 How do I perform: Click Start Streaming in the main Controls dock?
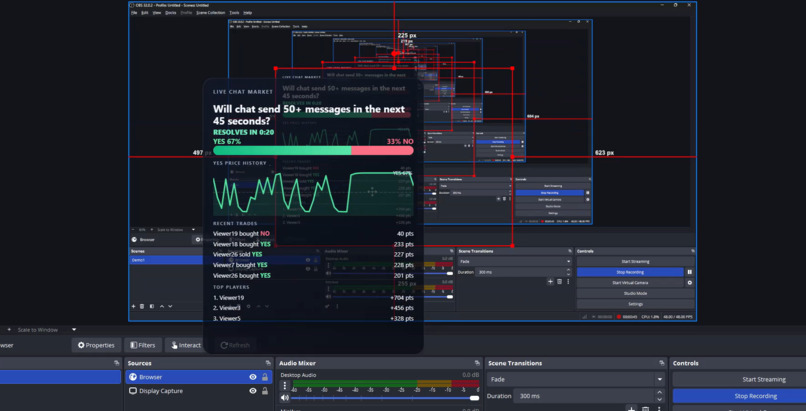click(x=739, y=380)
